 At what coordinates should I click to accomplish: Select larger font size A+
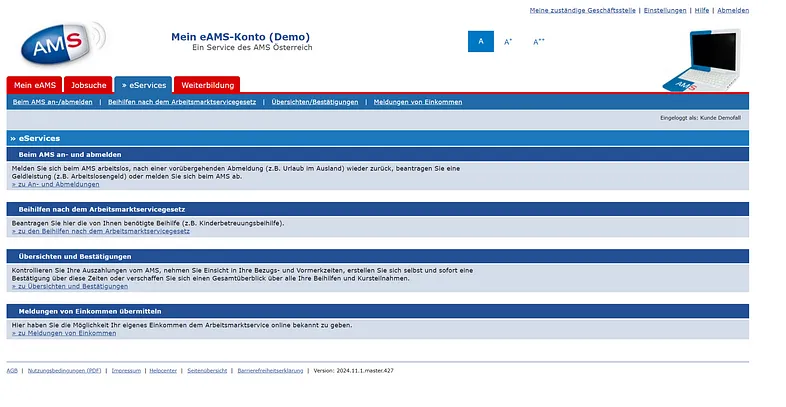coord(508,42)
